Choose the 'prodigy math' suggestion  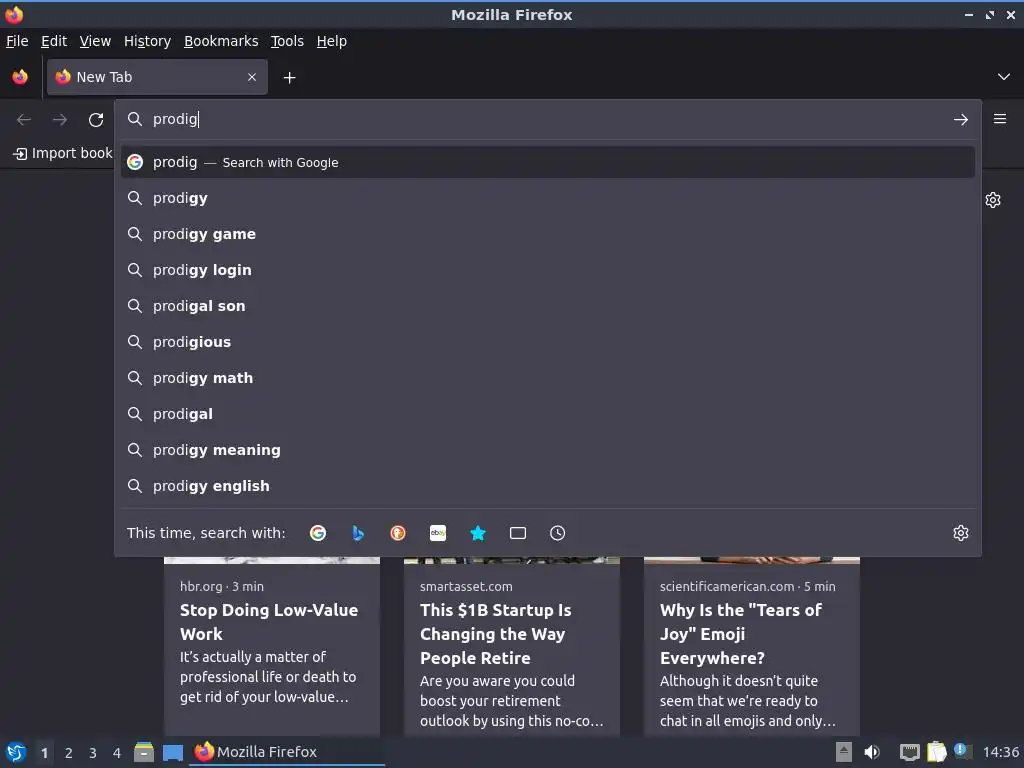coord(548,377)
